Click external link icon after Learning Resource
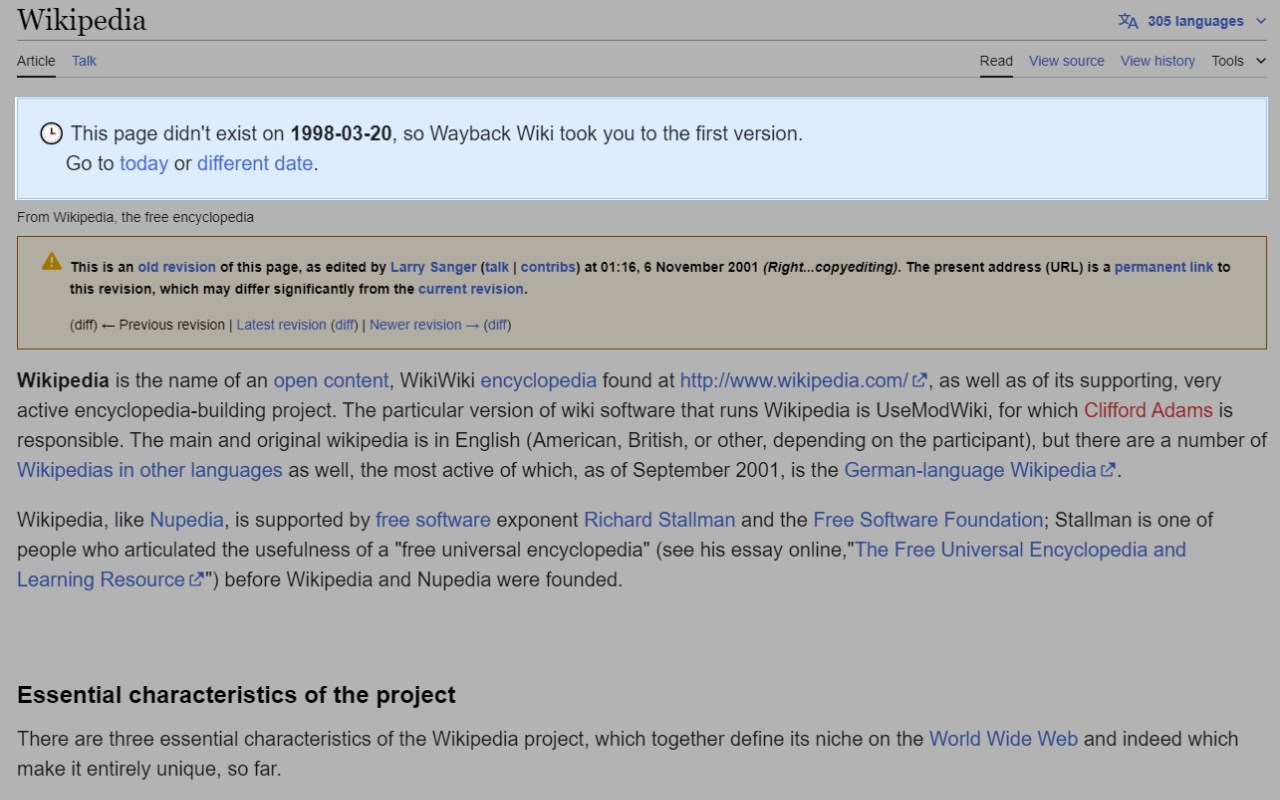This screenshot has height=800, width=1280. [x=197, y=579]
